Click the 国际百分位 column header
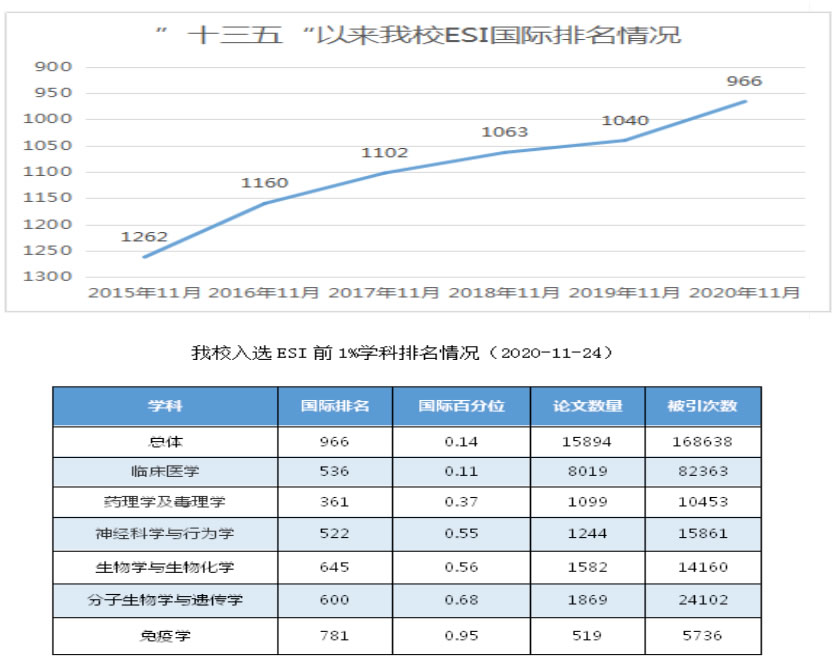The width and height of the screenshot is (836, 658). 461,406
